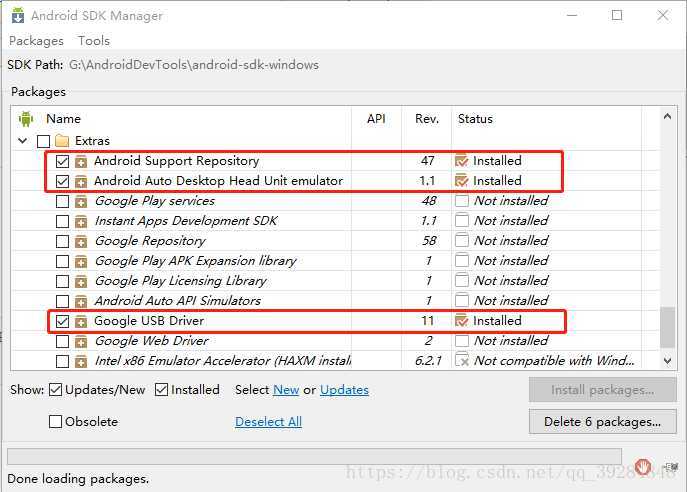
Task: Click package icon beside Google Repository
Action: coord(81,241)
